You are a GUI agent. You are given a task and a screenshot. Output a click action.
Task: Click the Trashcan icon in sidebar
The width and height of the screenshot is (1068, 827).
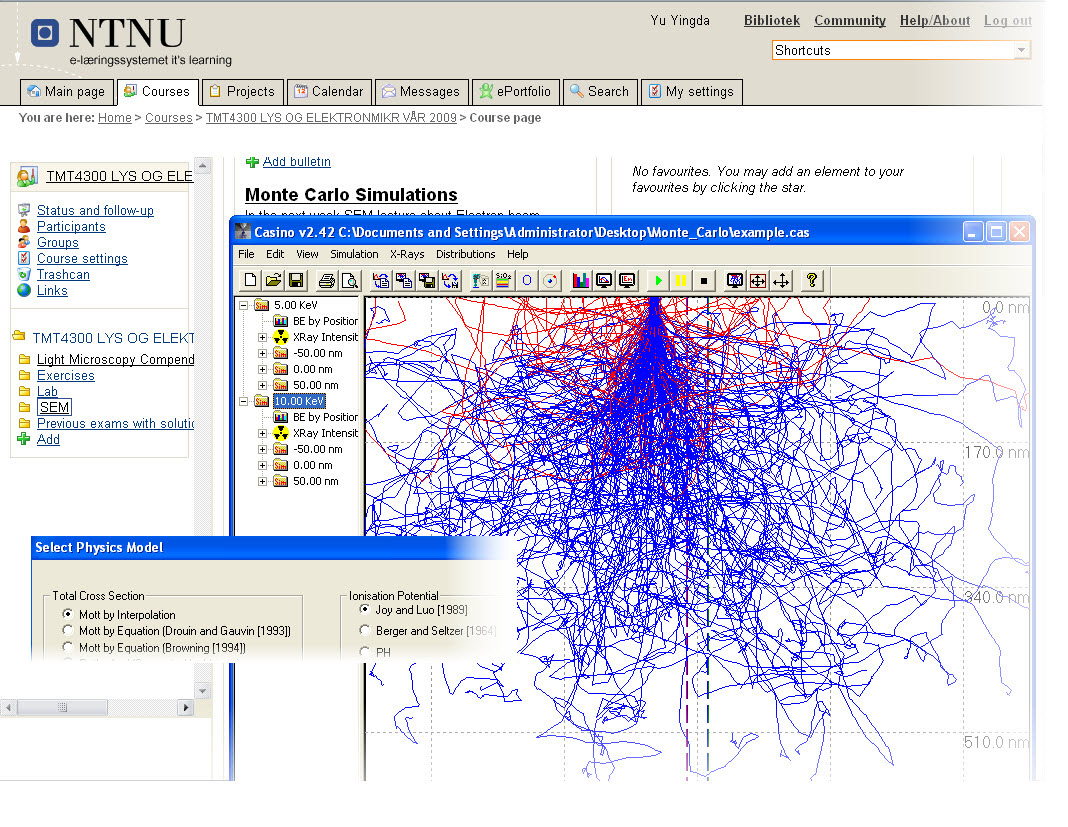(x=24, y=275)
